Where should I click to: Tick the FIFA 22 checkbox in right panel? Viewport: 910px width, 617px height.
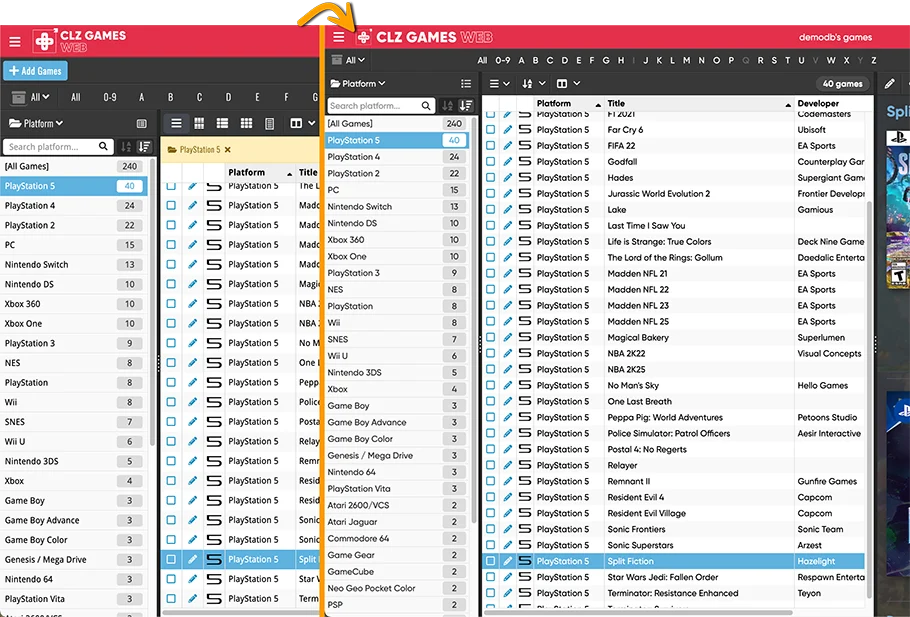(x=490, y=146)
